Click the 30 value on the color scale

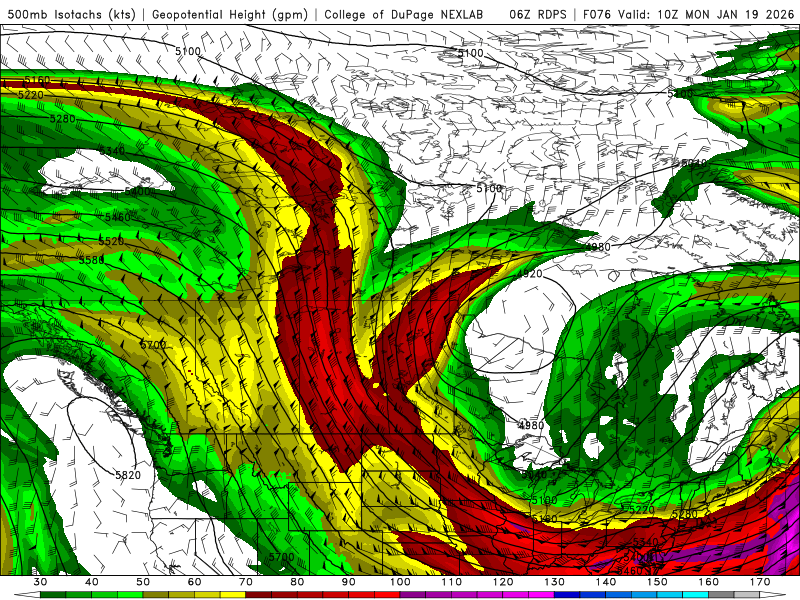[40, 582]
